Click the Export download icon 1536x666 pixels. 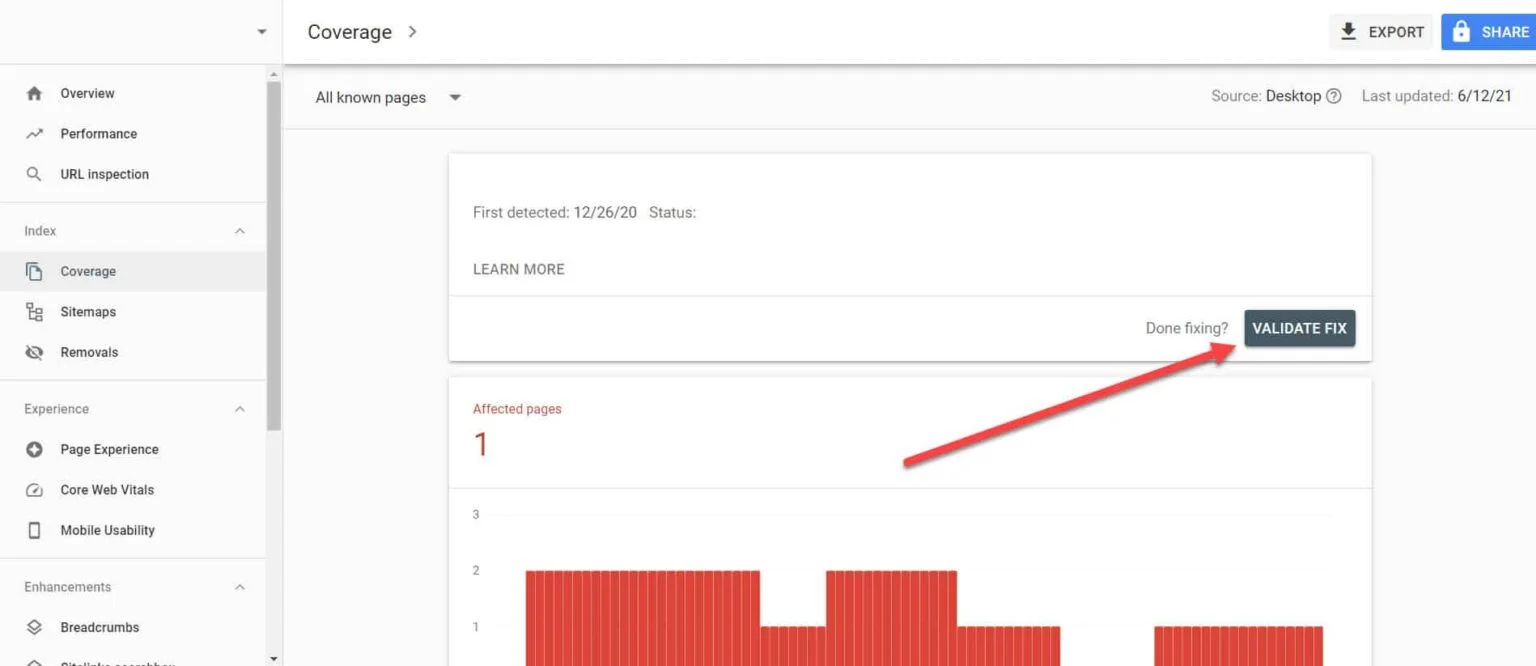[1349, 31]
